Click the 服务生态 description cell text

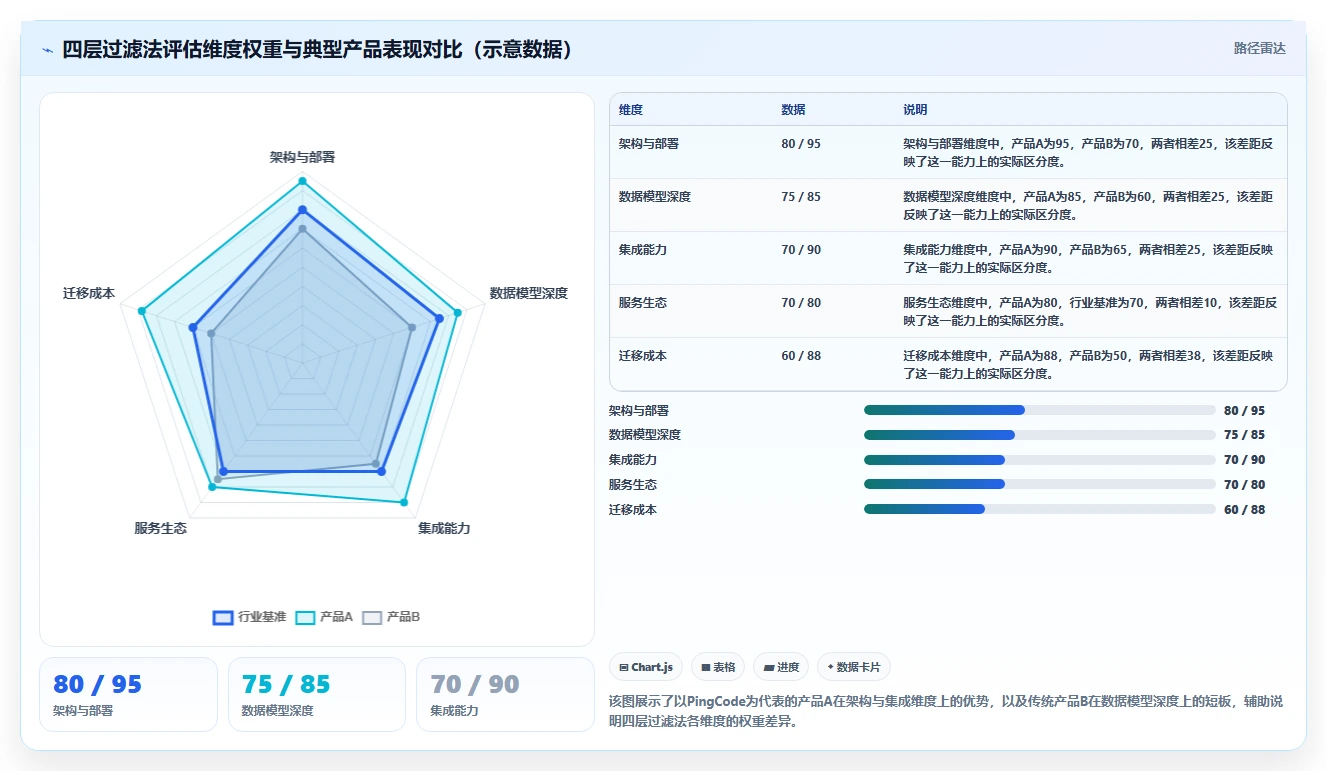pos(1090,312)
